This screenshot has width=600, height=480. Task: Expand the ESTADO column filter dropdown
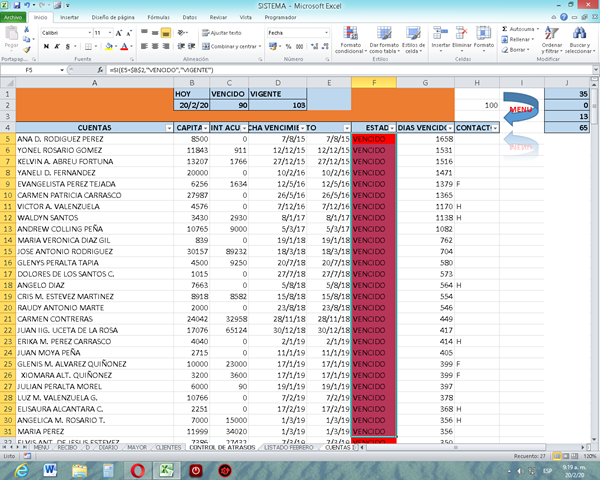tap(391, 128)
